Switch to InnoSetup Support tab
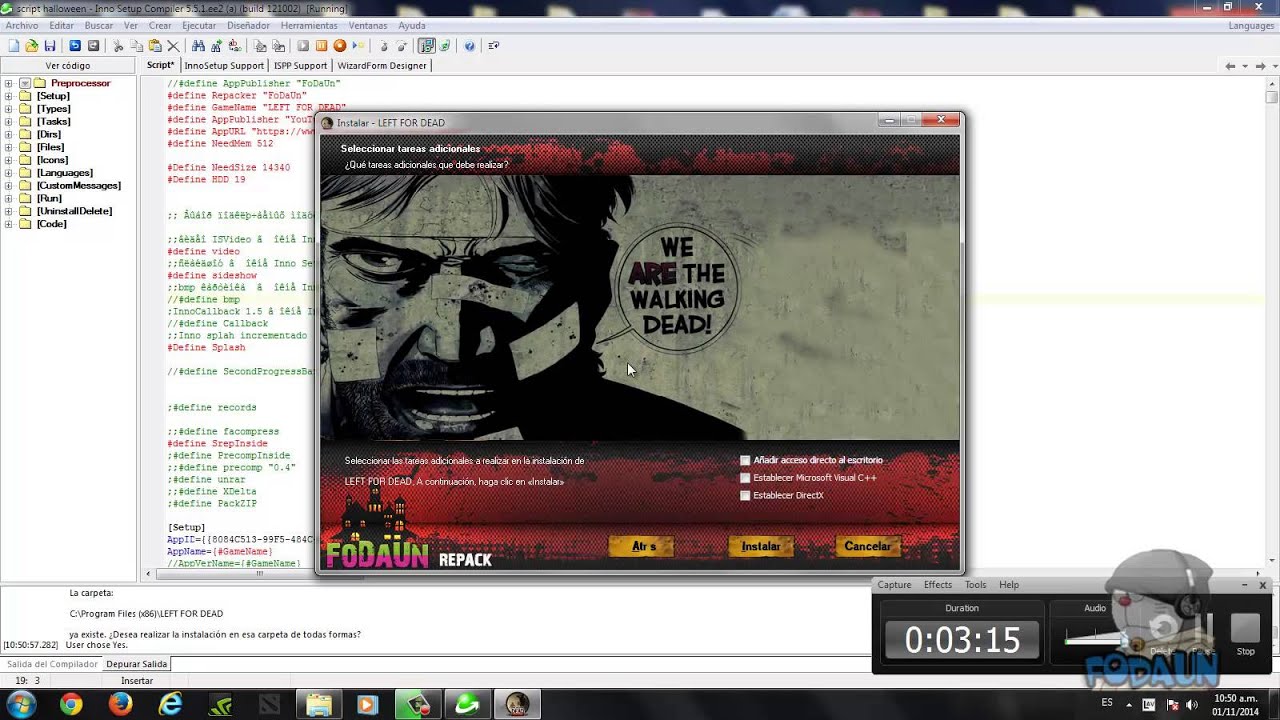Screen dimensions: 1280x720 coord(224,65)
